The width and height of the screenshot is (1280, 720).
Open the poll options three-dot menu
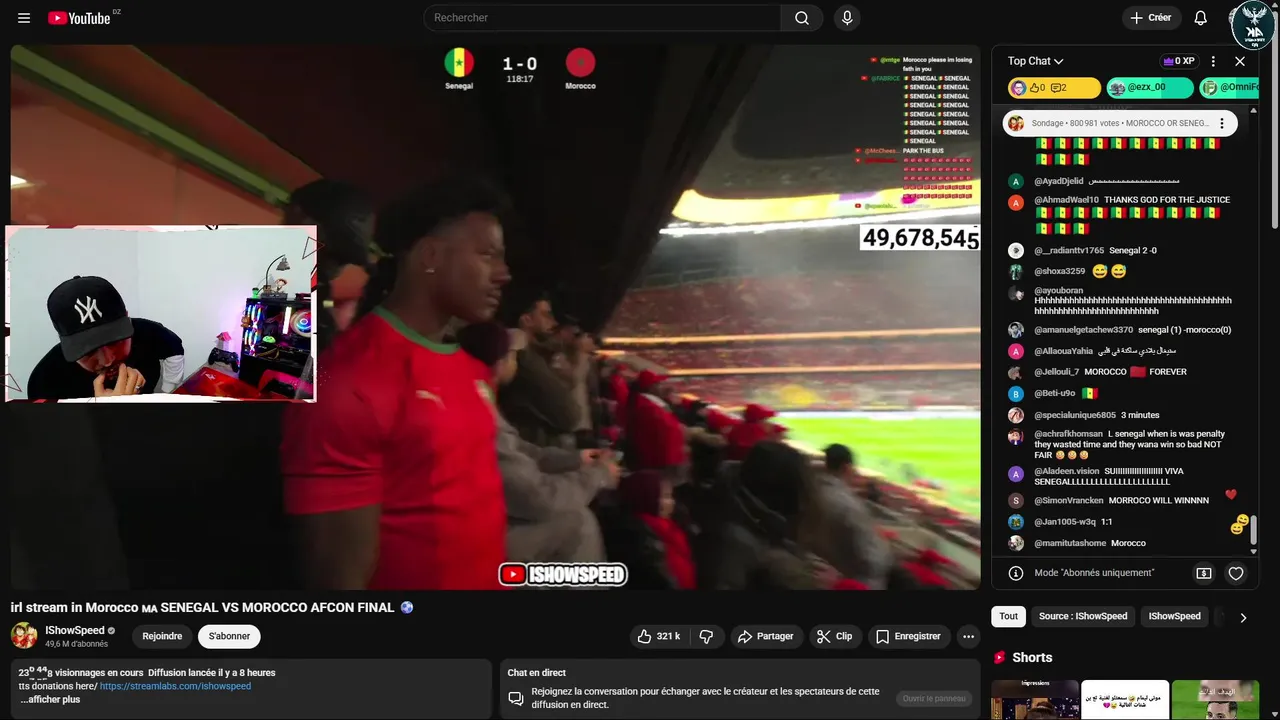tap(1221, 124)
